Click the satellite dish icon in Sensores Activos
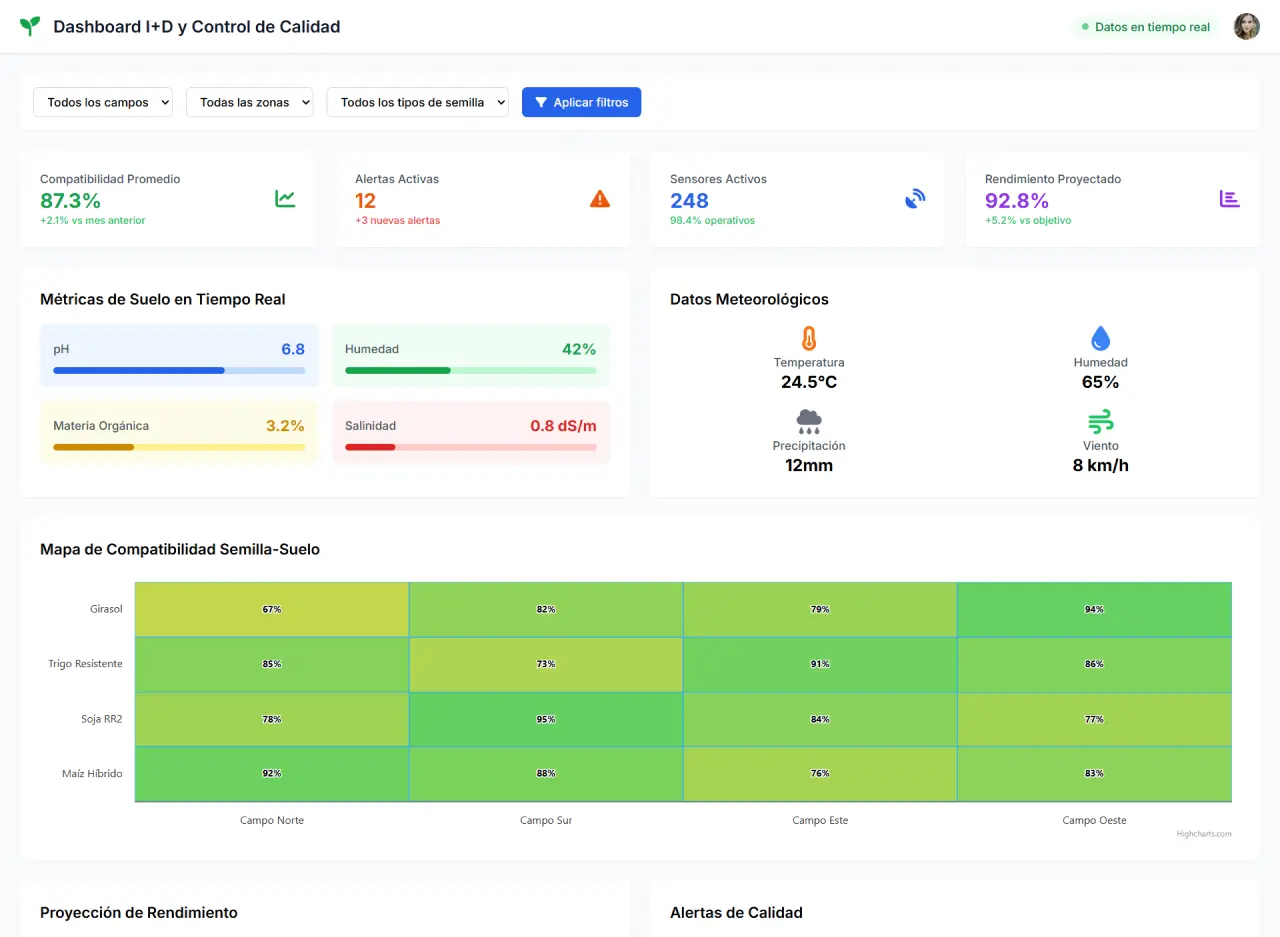The image size is (1280, 937). 915,199
